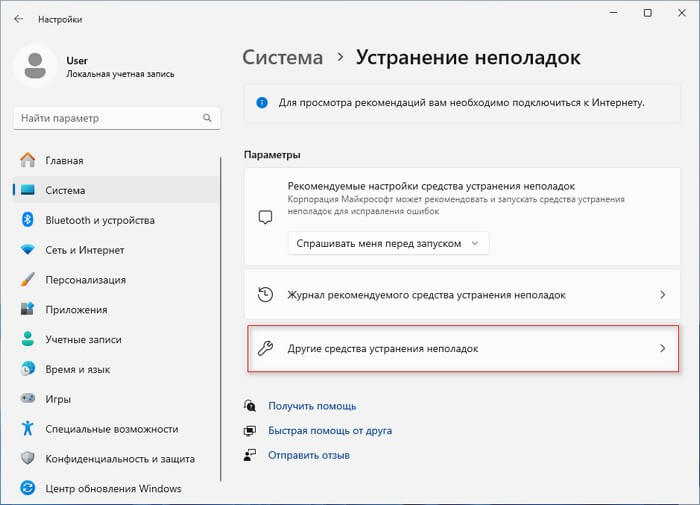
Task: Go to Учетные записи
Action: (116, 339)
